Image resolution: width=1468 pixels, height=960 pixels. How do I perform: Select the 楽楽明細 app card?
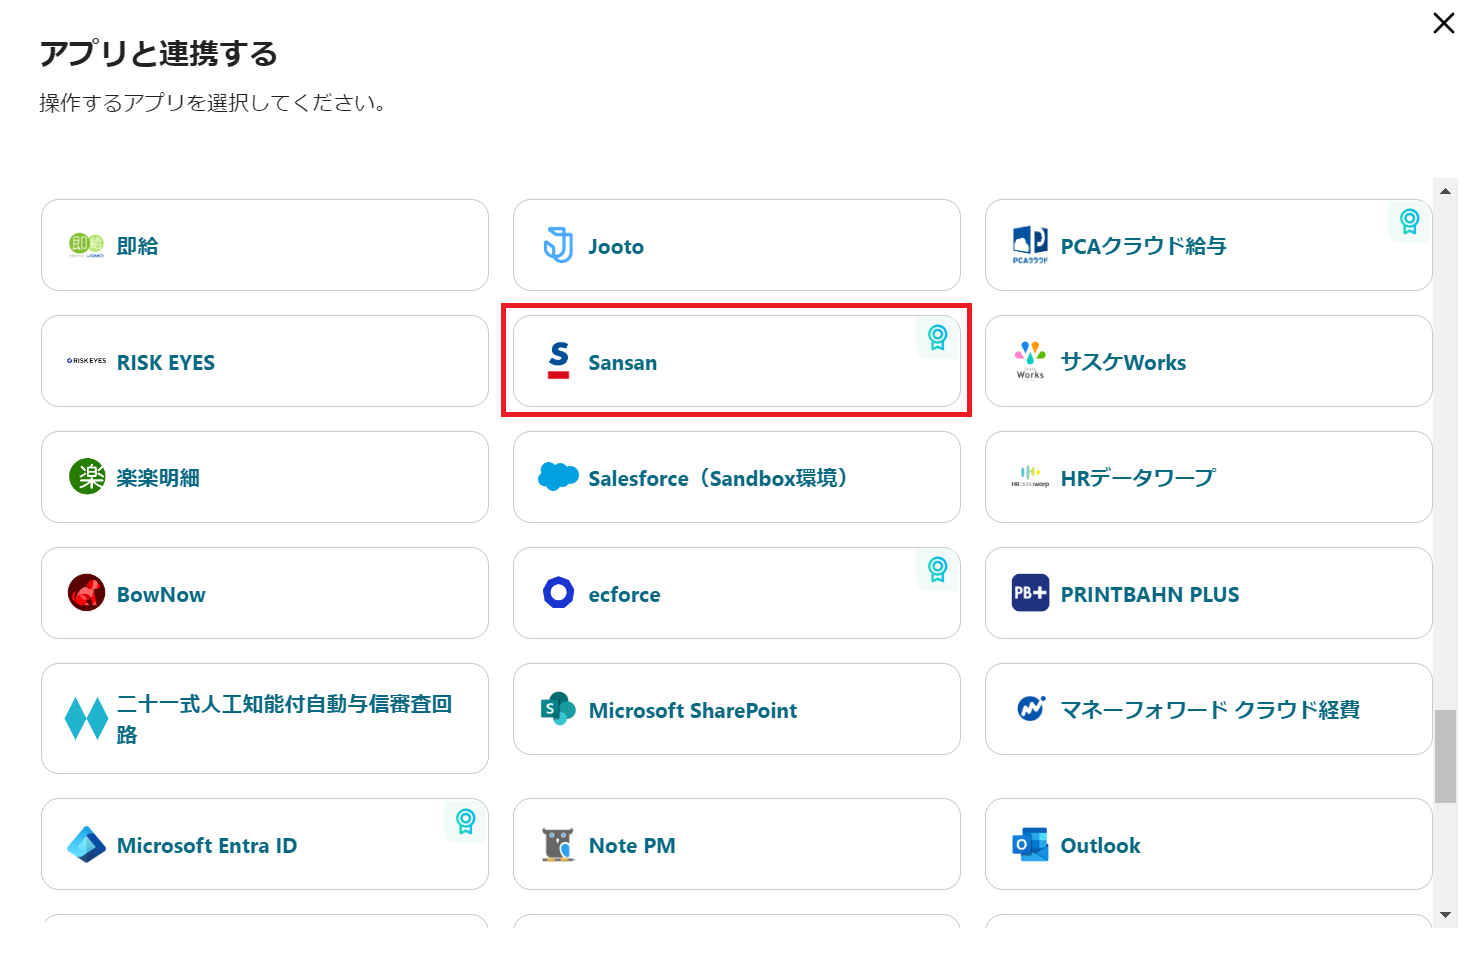[x=264, y=477]
